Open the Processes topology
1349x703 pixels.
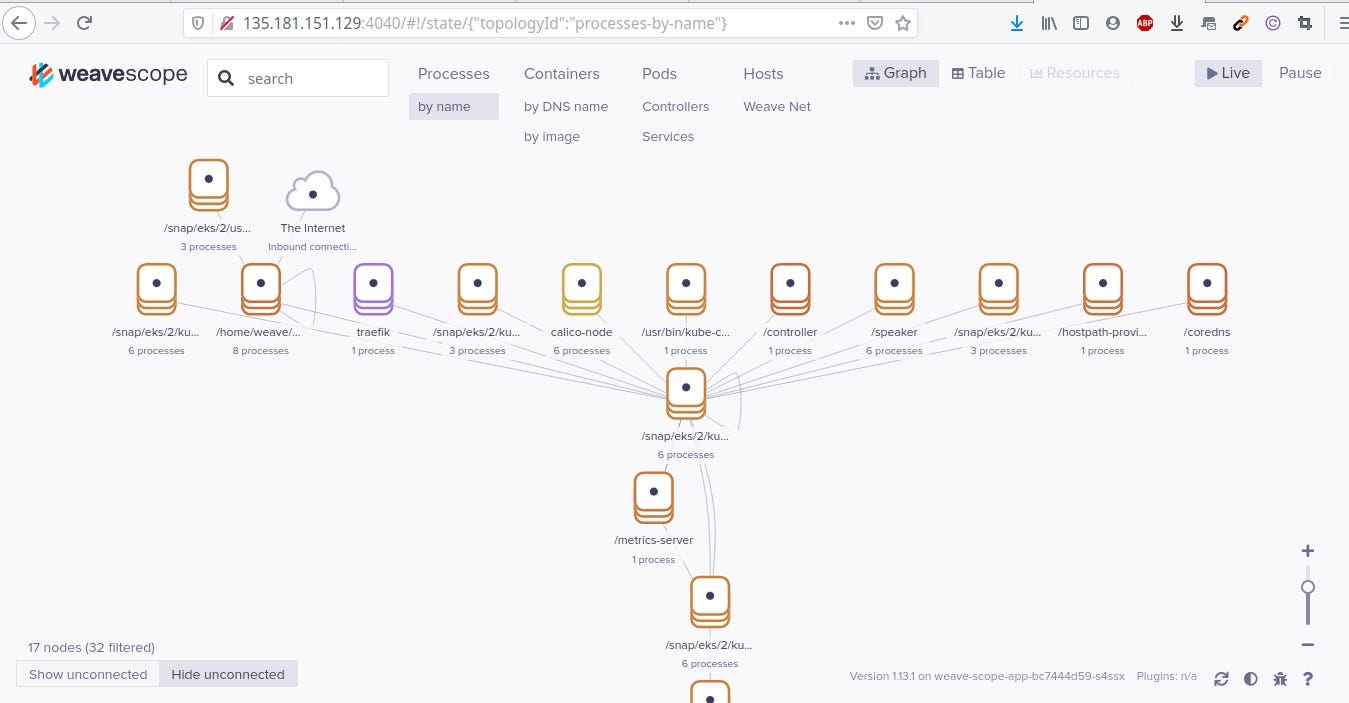454,74
